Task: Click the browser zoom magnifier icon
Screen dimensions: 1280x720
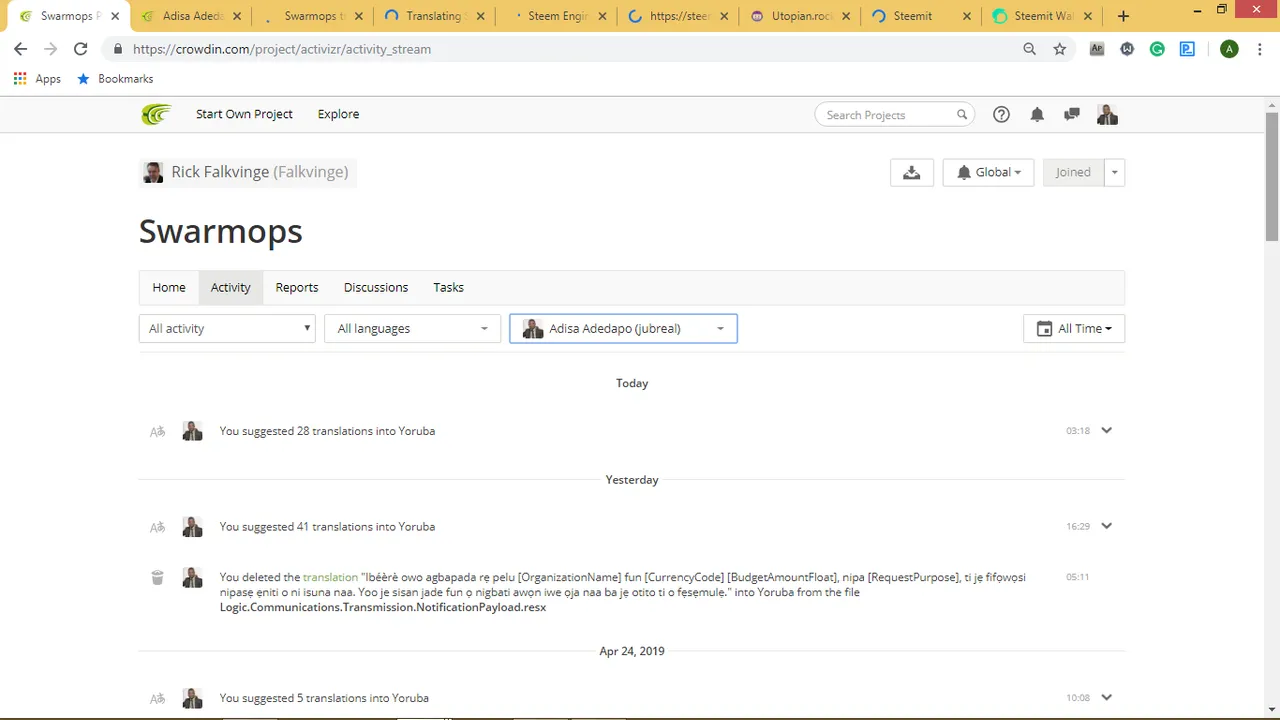Action: [x=1030, y=49]
